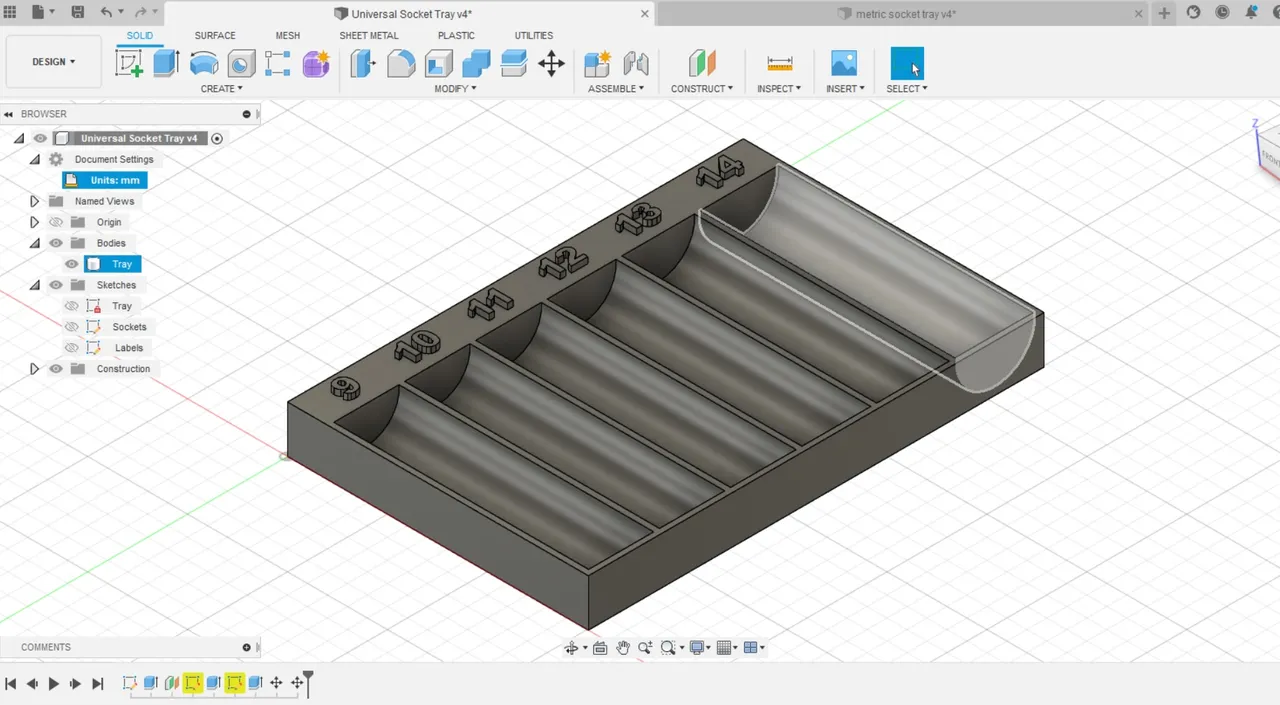Open the ASSEMBLE dropdown menu
Viewport: 1280px width, 705px height.
615,89
